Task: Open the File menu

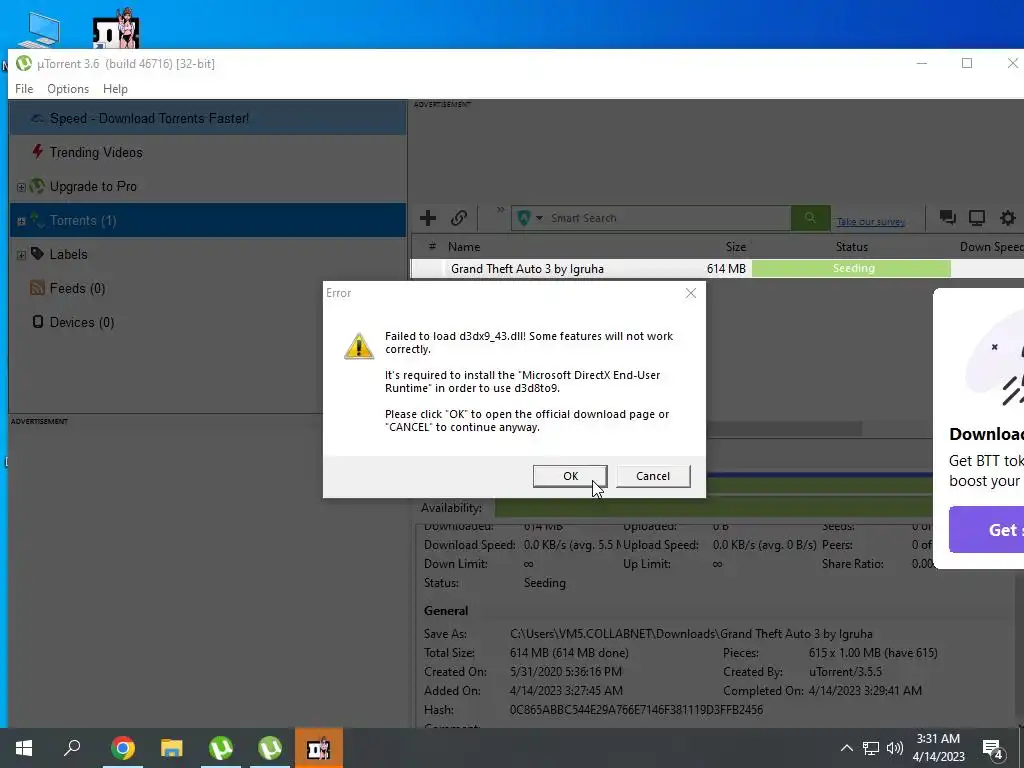Action: point(24,89)
